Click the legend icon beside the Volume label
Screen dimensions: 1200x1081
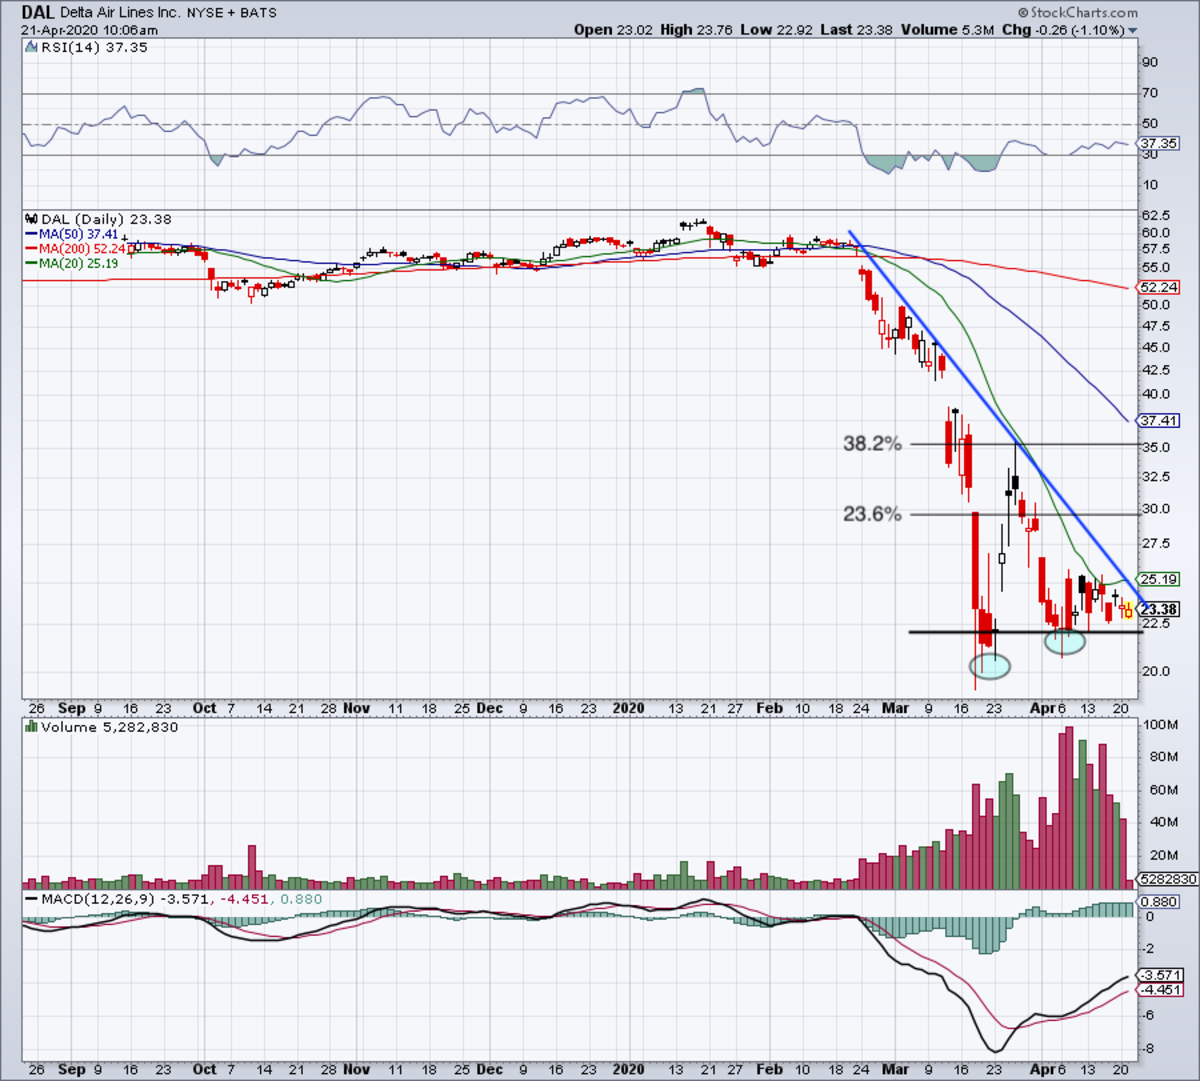(x=32, y=727)
